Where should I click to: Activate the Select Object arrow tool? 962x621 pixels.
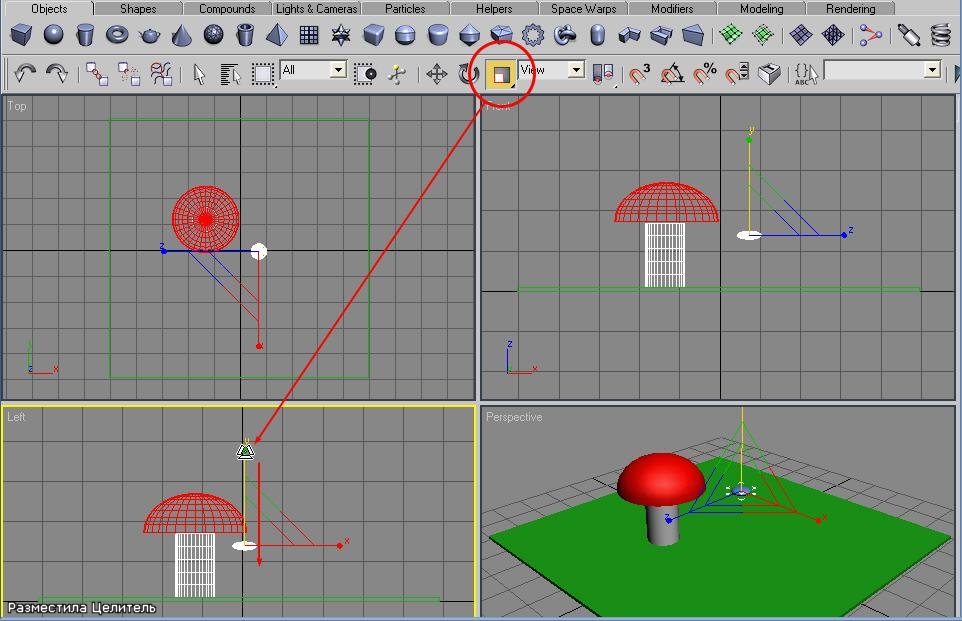tap(199, 75)
